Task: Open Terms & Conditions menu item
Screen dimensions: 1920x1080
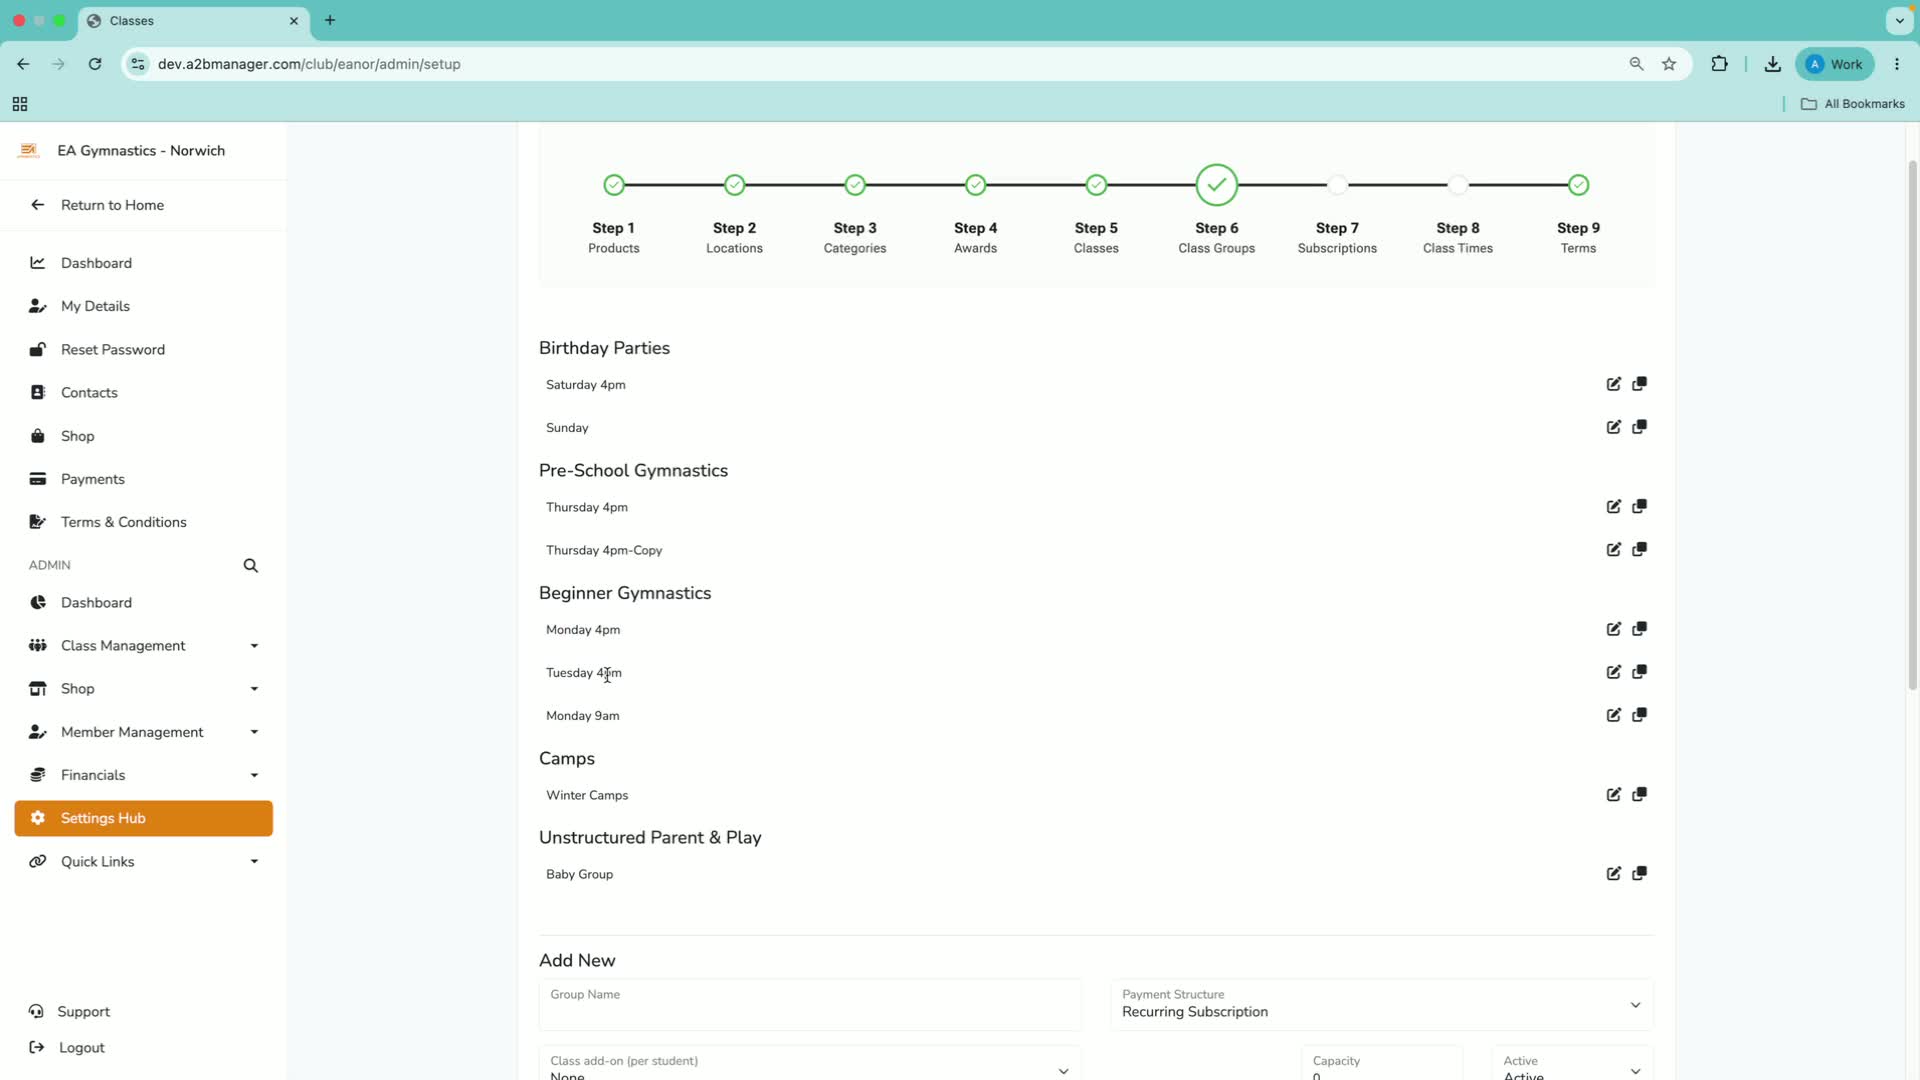Action: 123,522
